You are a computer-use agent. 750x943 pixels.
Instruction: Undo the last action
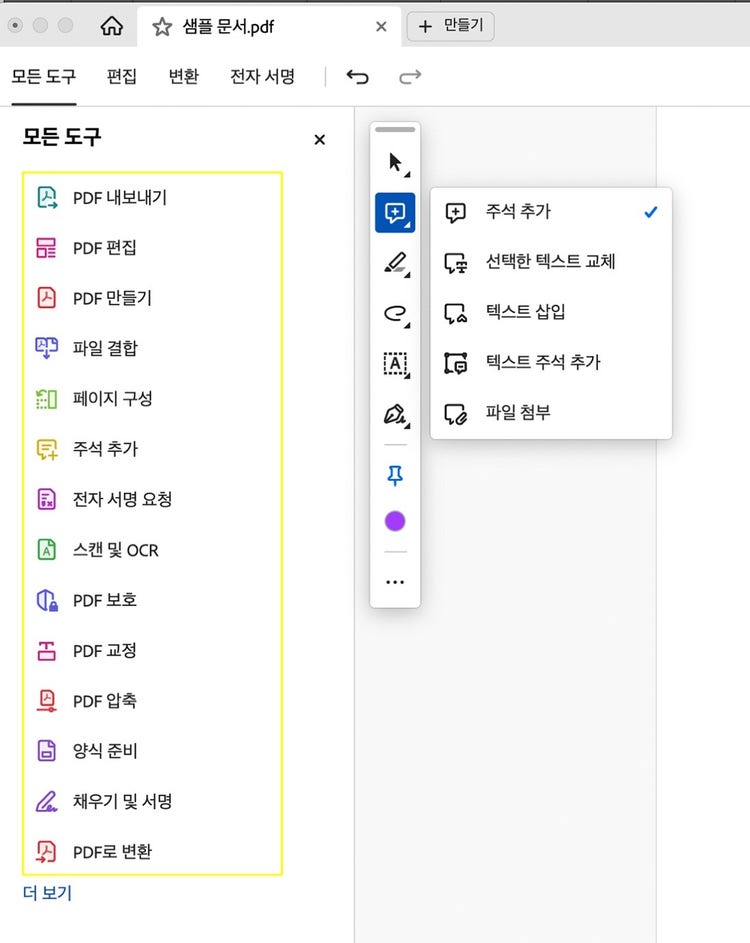click(357, 76)
